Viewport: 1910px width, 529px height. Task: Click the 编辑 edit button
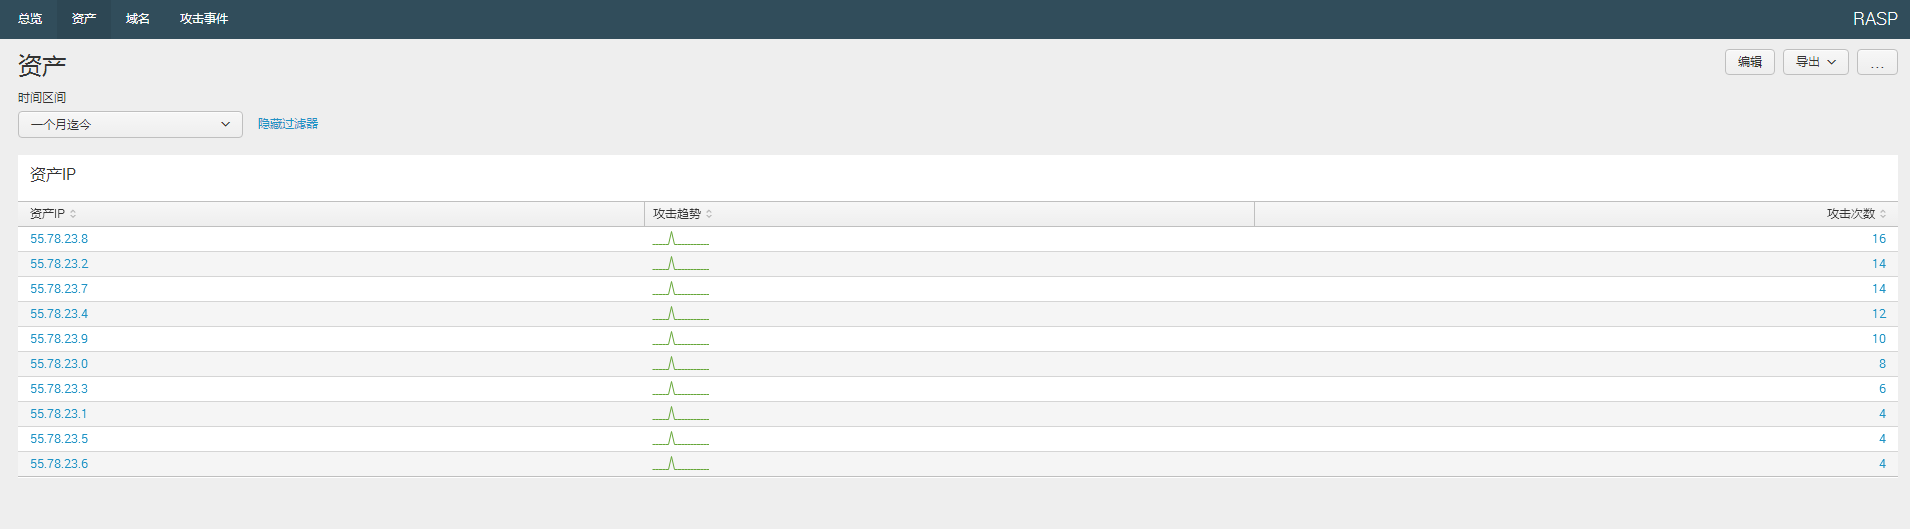1749,62
